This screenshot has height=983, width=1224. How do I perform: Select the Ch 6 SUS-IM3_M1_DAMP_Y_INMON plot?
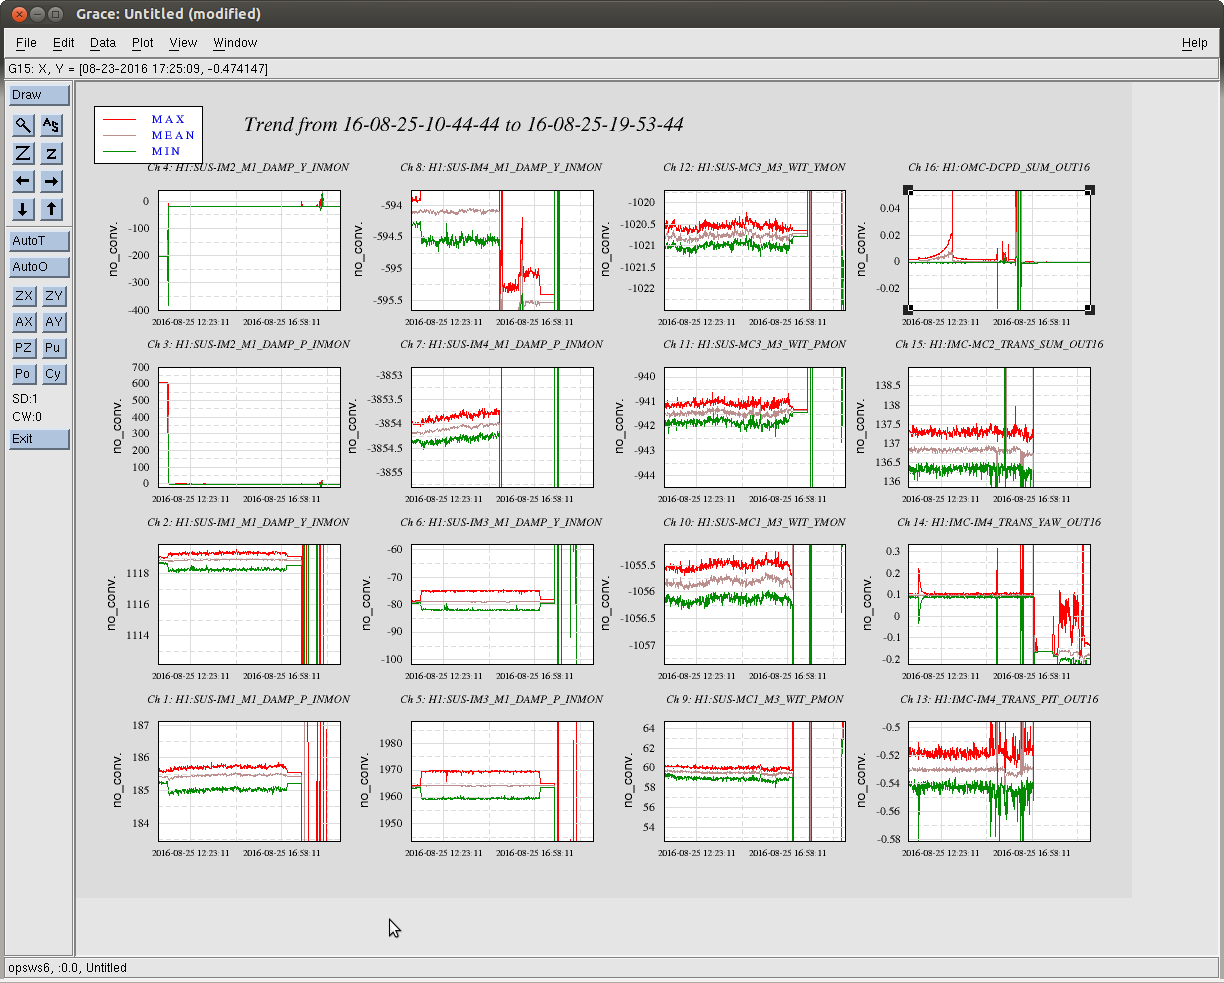[502, 604]
